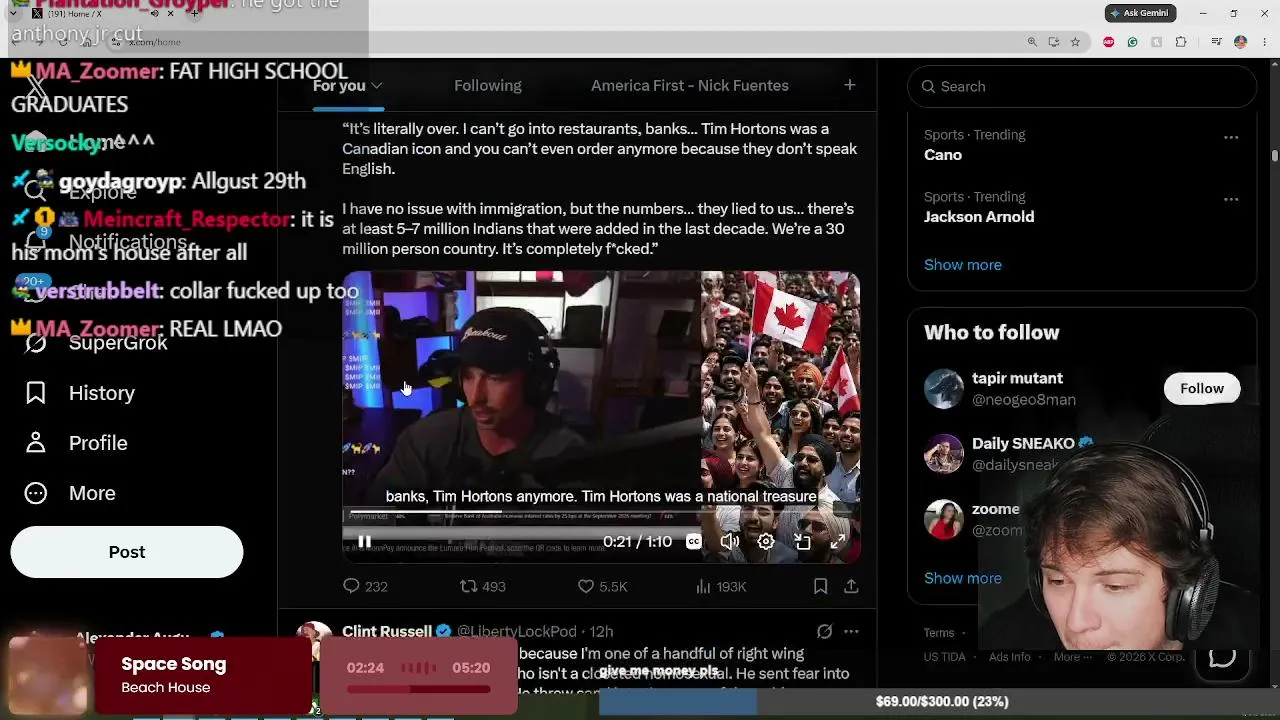Open the Jackson Arnold trending topic
Viewport: 1280px width, 720px height.
pyautogui.click(x=979, y=217)
